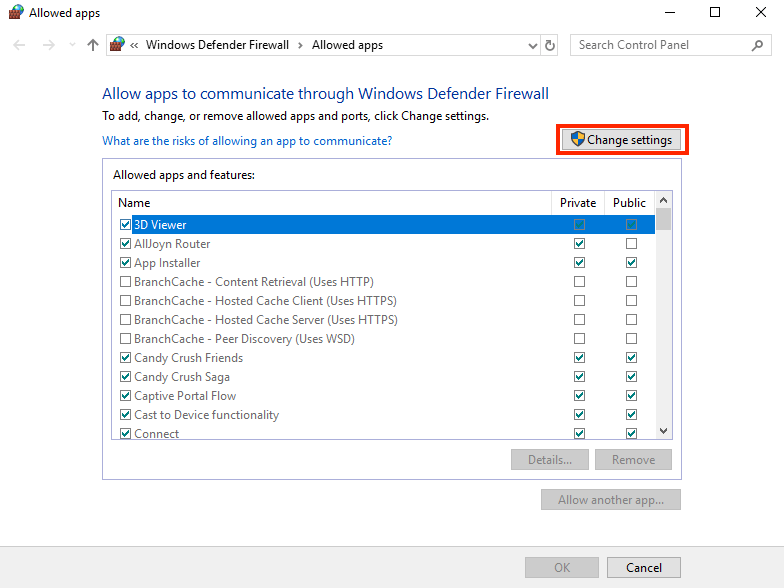Screen dimensions: 784x588
Task: Check Private box for BranchCache Peer Discovery
Action: [x=580, y=338]
